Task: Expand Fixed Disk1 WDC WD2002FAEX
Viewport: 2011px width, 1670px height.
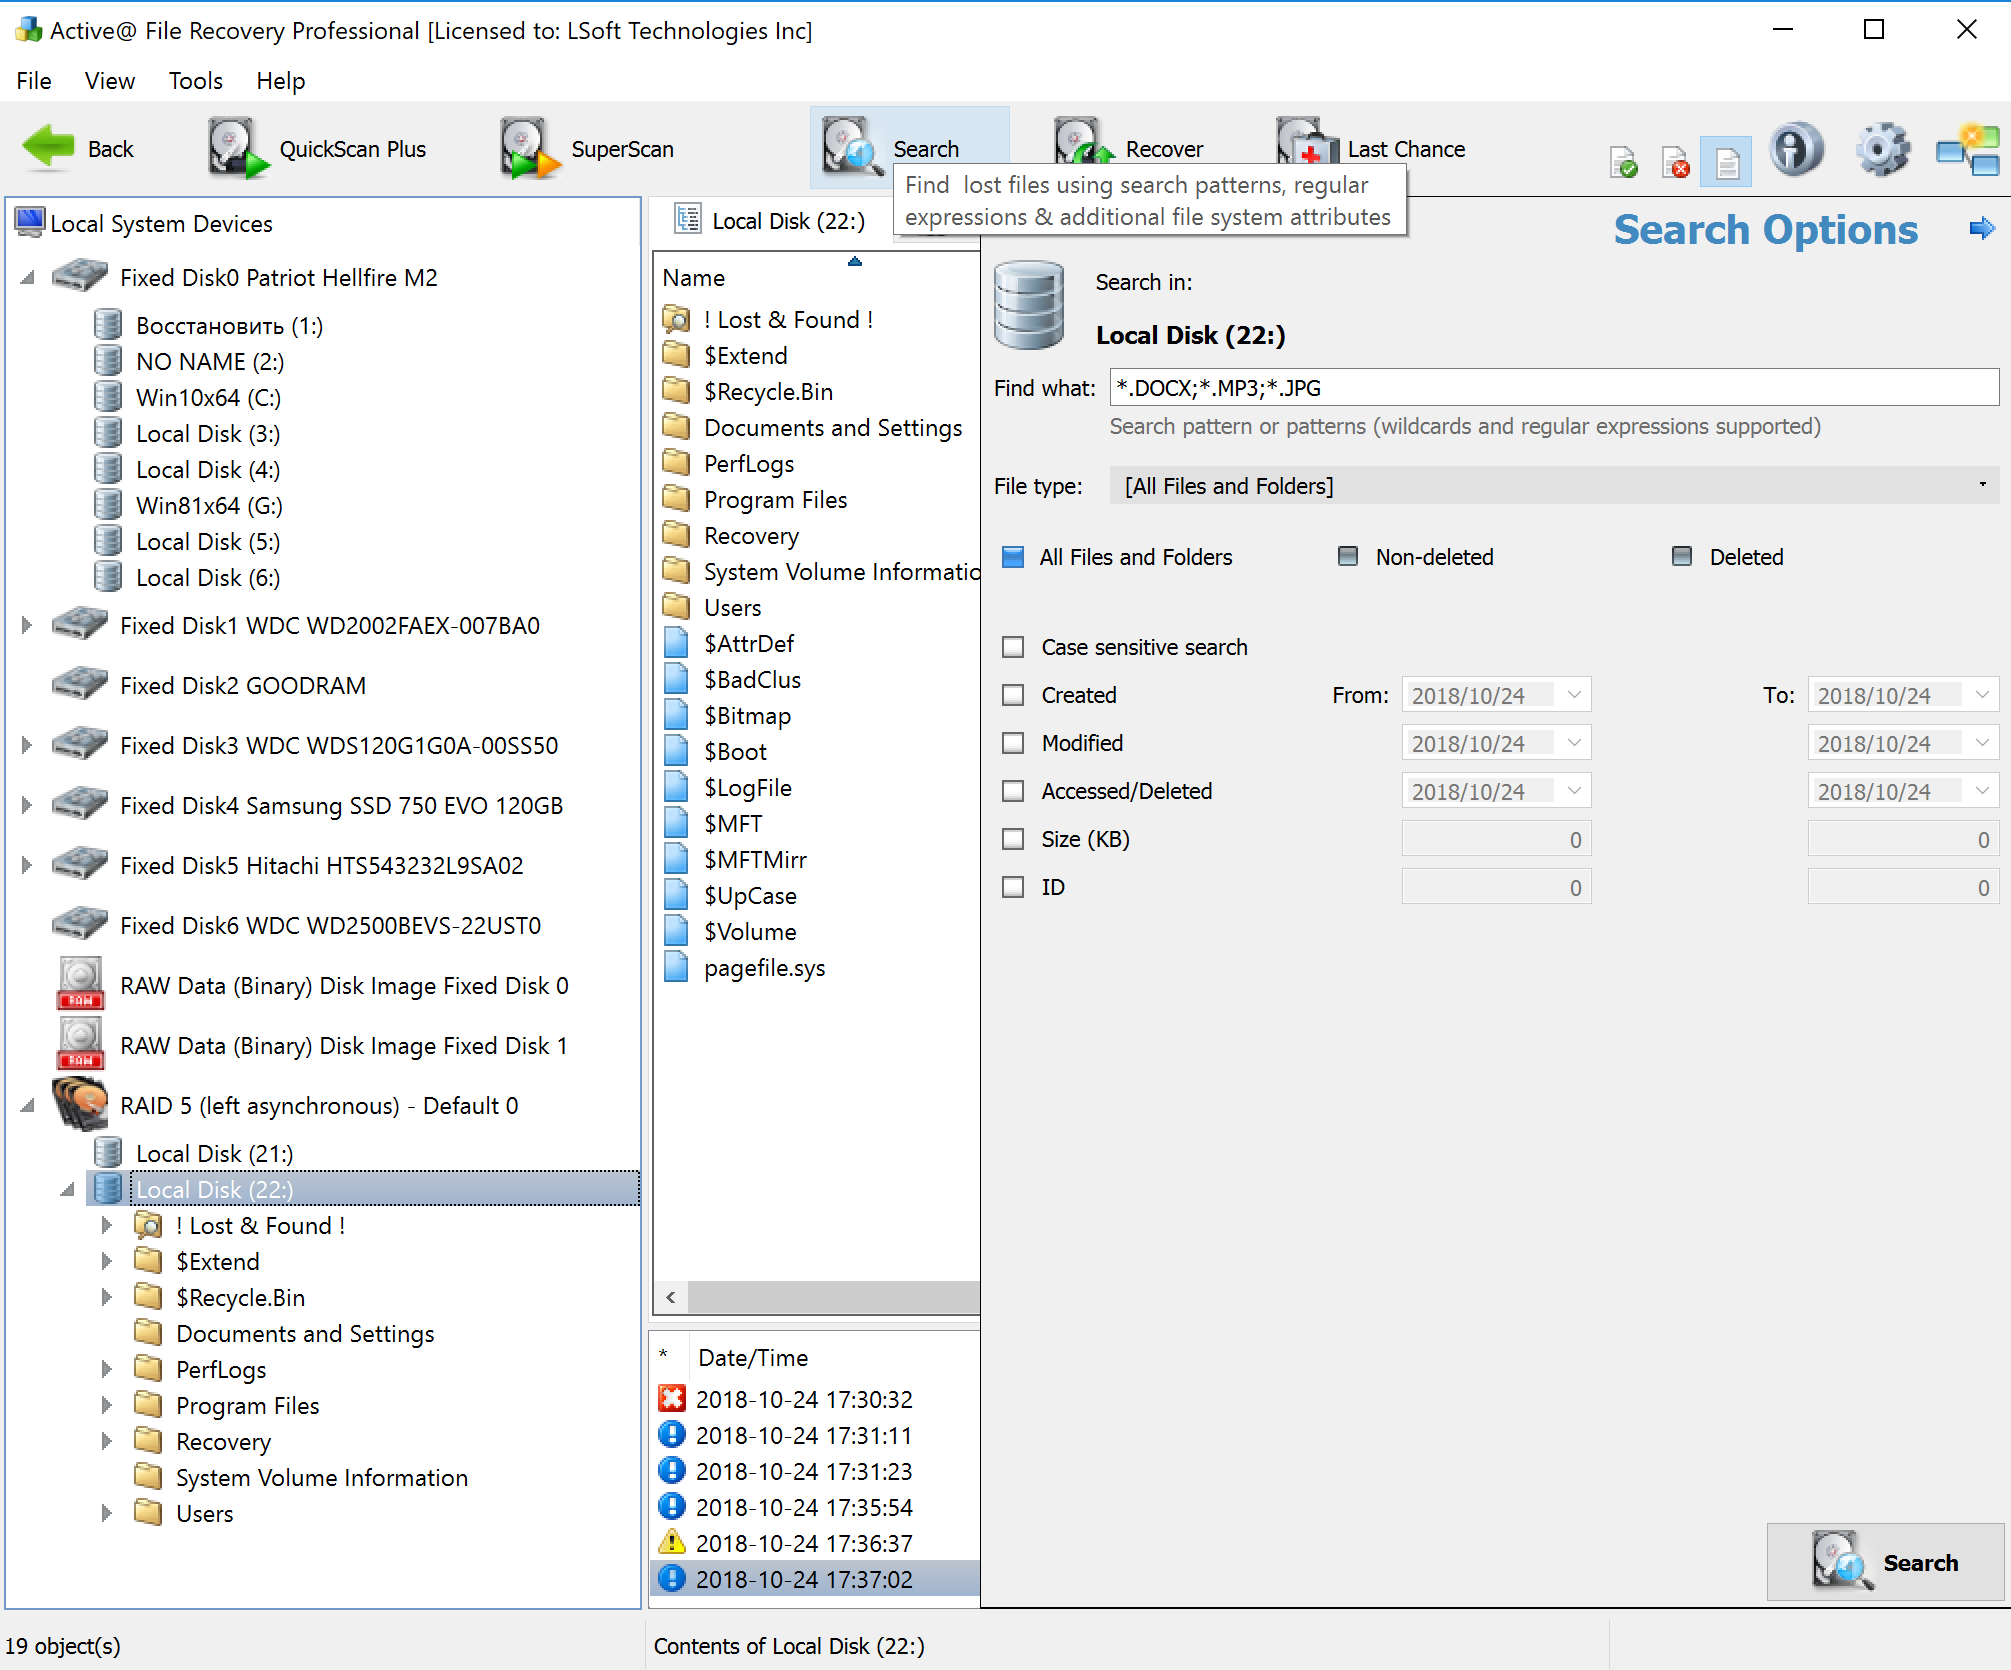Action: [x=28, y=626]
